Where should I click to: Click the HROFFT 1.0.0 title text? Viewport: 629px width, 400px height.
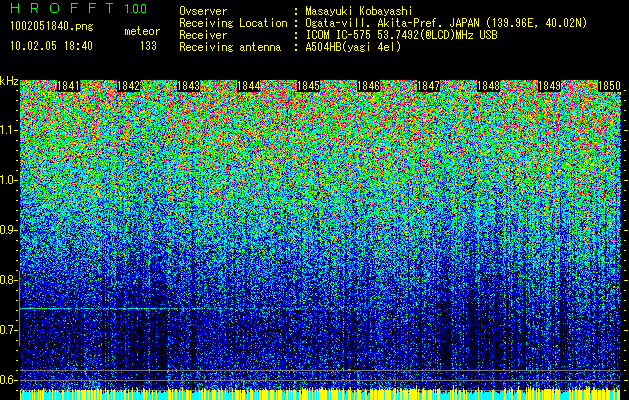click(x=79, y=8)
